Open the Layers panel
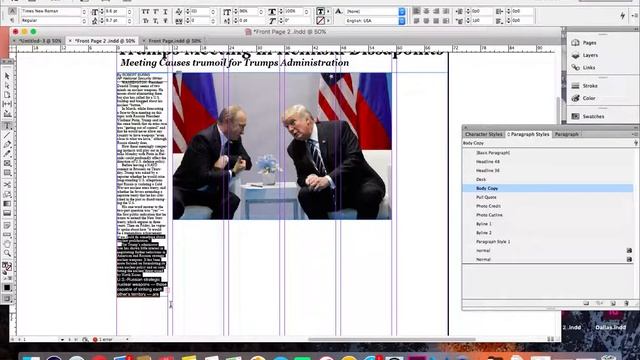640x360 pixels. 585,55
